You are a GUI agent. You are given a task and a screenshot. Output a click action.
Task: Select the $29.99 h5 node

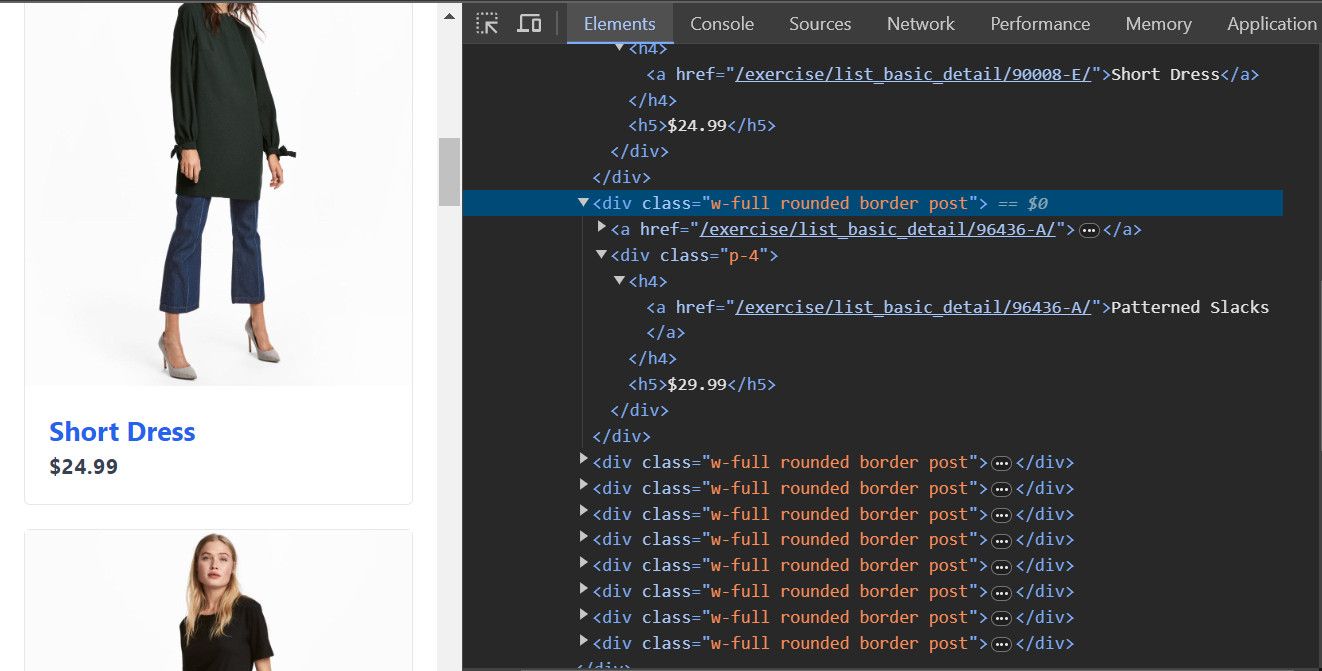pos(702,384)
